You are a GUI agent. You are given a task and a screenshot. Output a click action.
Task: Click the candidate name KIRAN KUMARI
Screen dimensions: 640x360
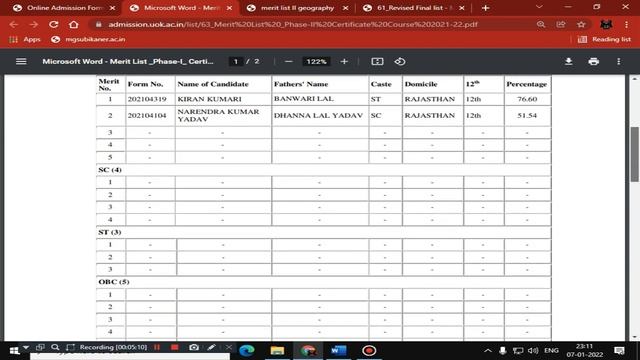[x=209, y=99]
